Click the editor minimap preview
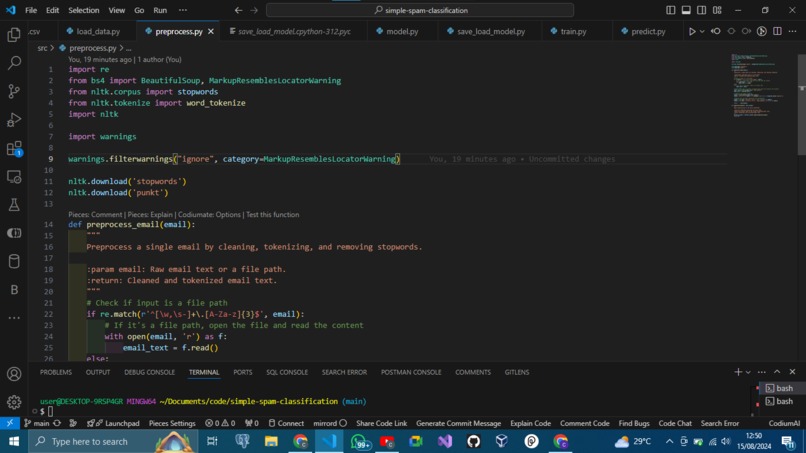Image resolution: width=806 pixels, height=453 pixels. tap(758, 85)
